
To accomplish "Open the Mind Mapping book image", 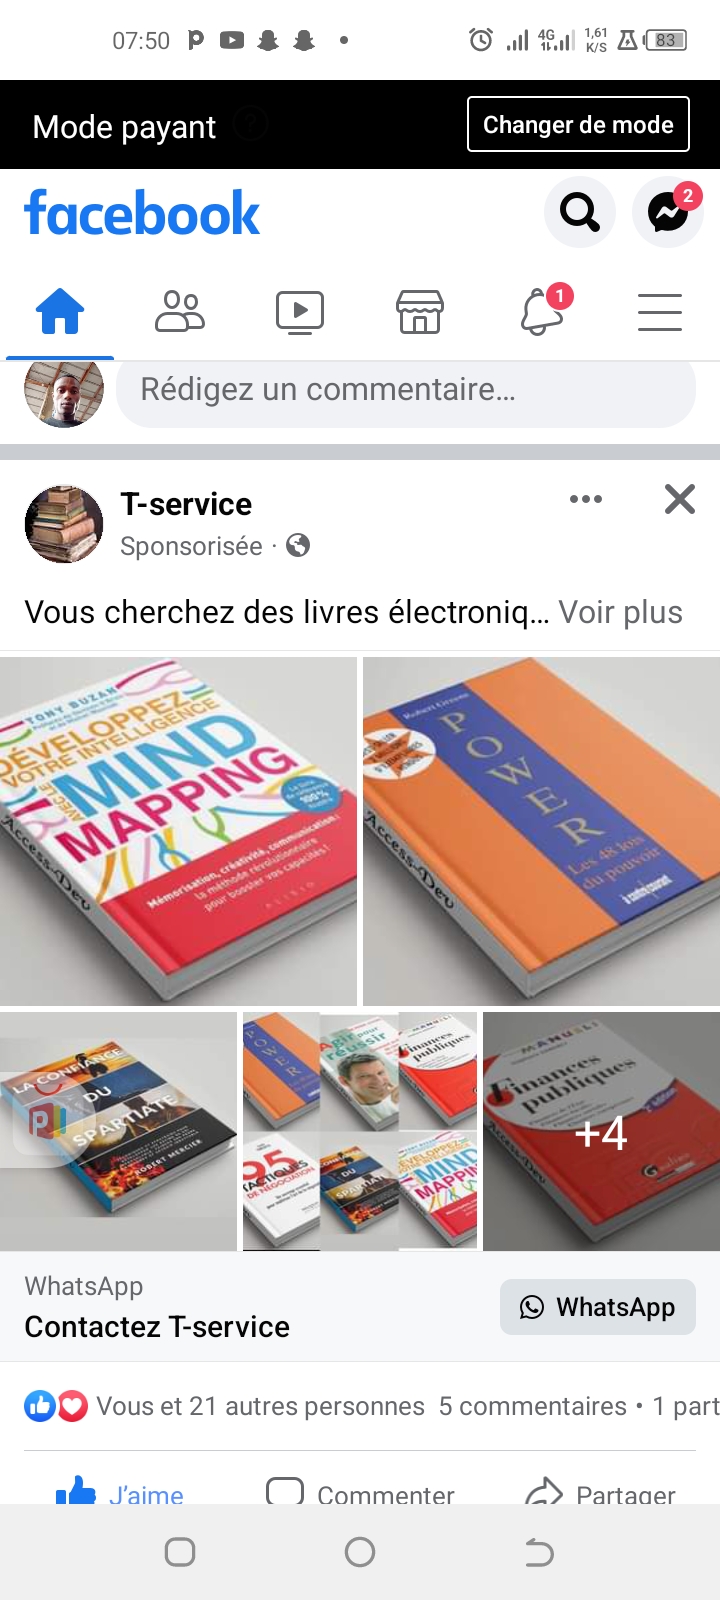I will click(178, 831).
